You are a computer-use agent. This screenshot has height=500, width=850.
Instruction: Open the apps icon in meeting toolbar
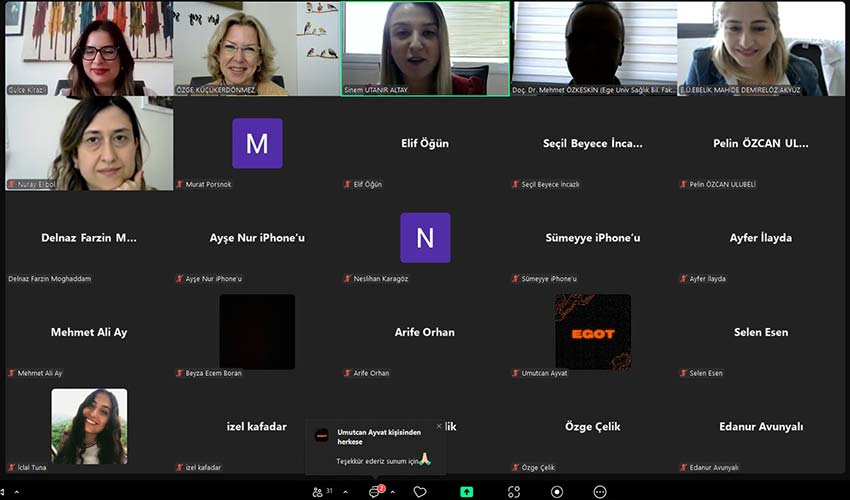click(x=513, y=492)
